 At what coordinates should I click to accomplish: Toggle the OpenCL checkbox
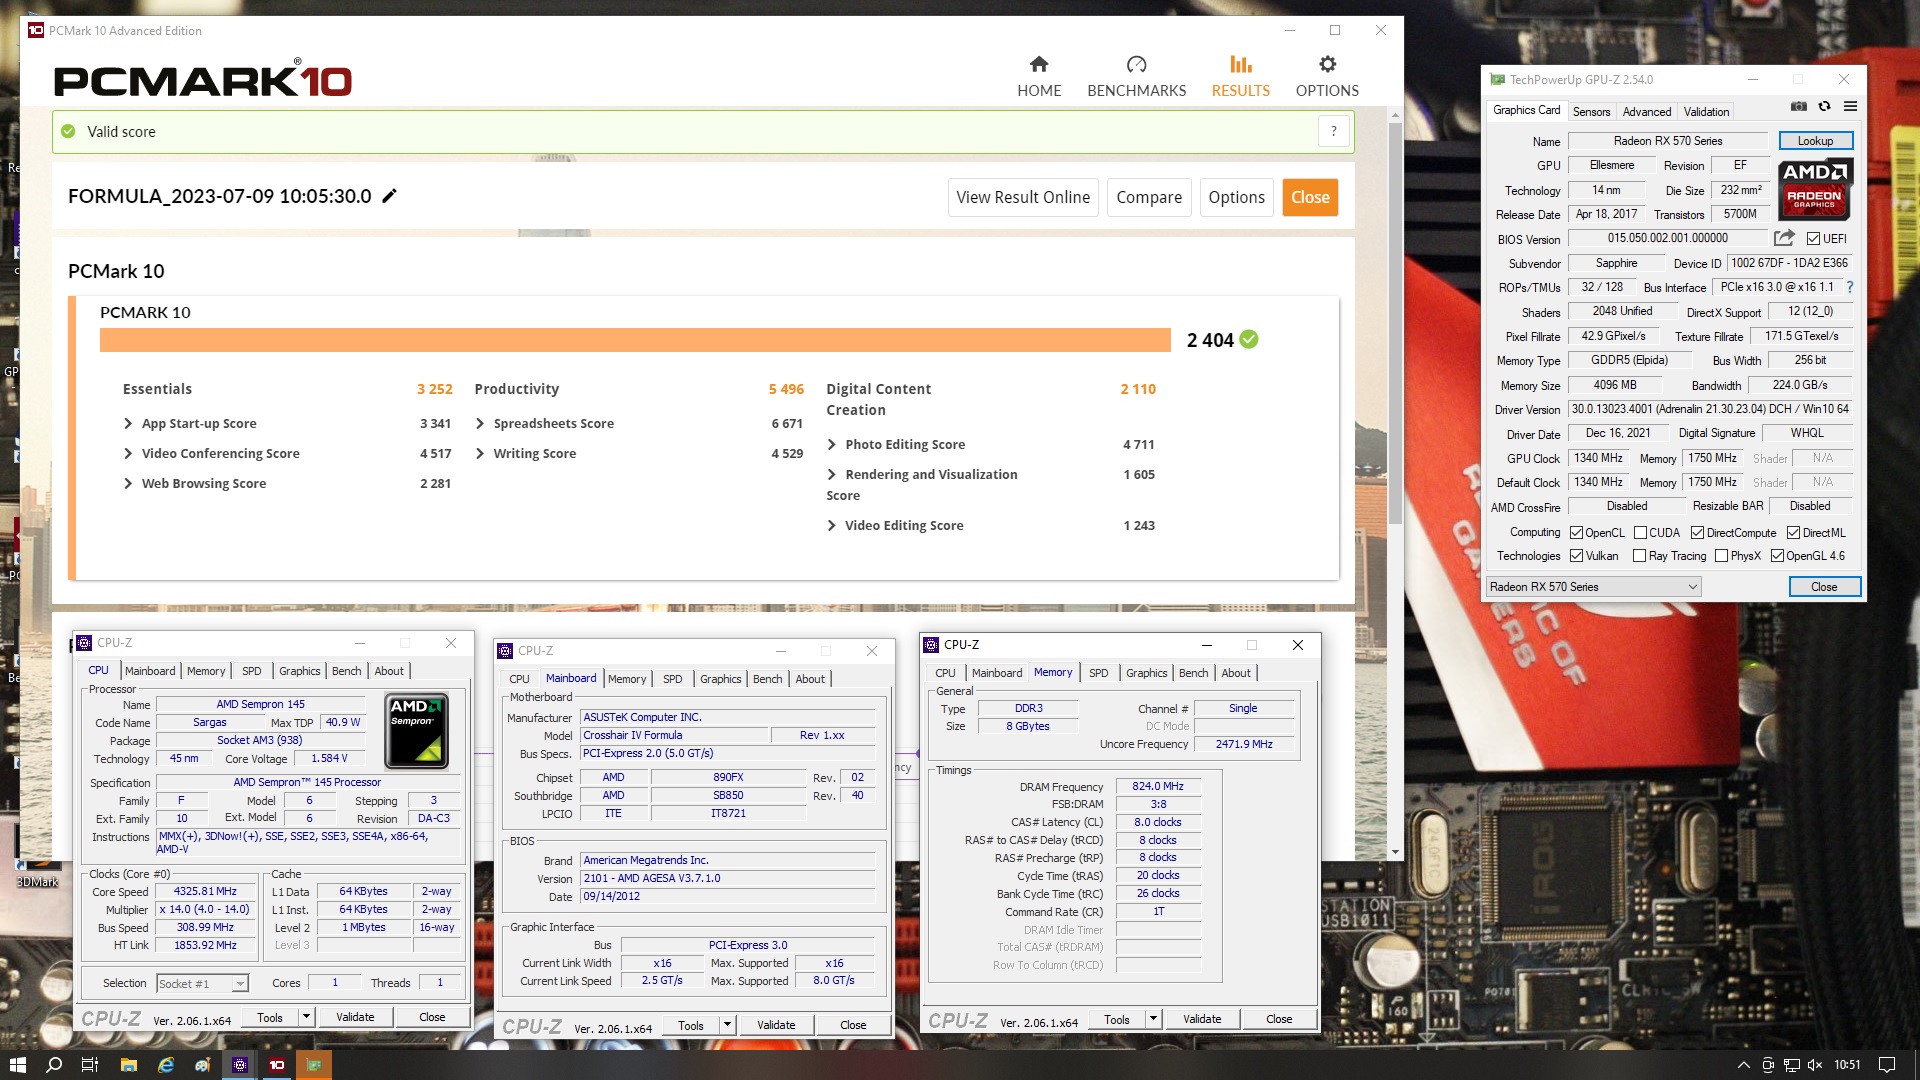click(x=1576, y=533)
